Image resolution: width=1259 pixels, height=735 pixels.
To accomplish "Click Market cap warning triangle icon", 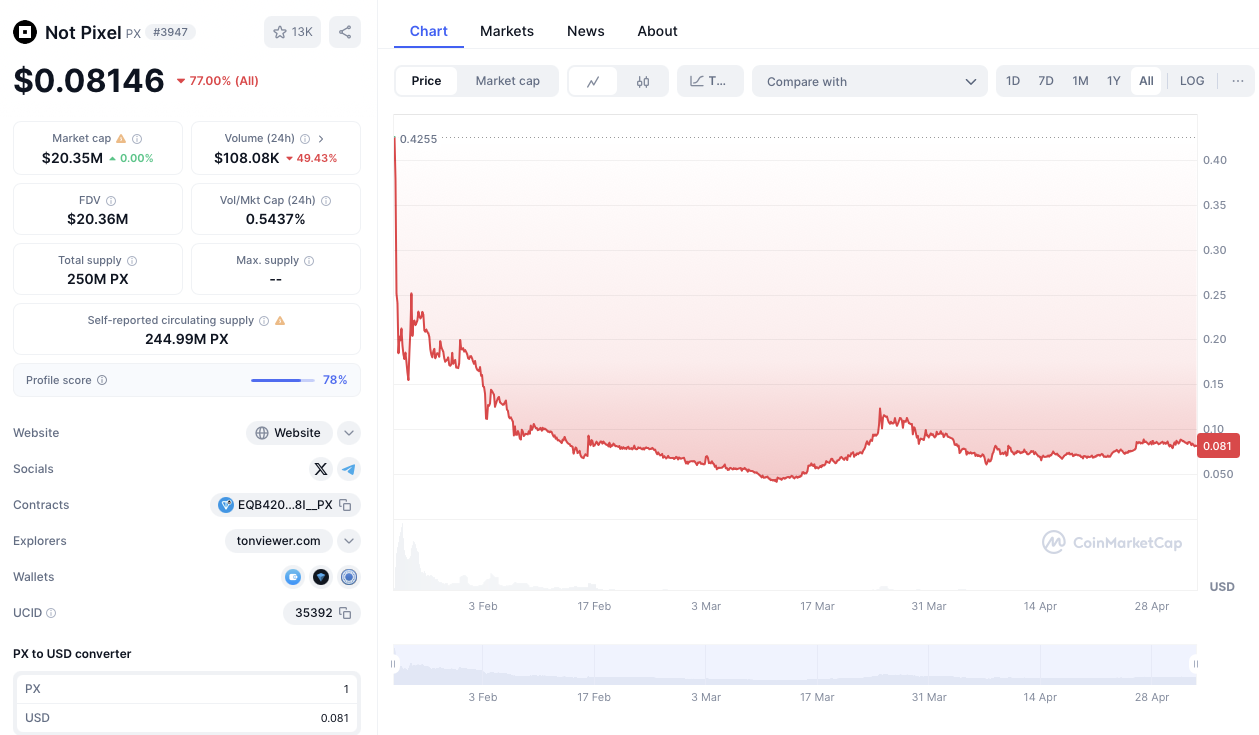I will click(121, 139).
